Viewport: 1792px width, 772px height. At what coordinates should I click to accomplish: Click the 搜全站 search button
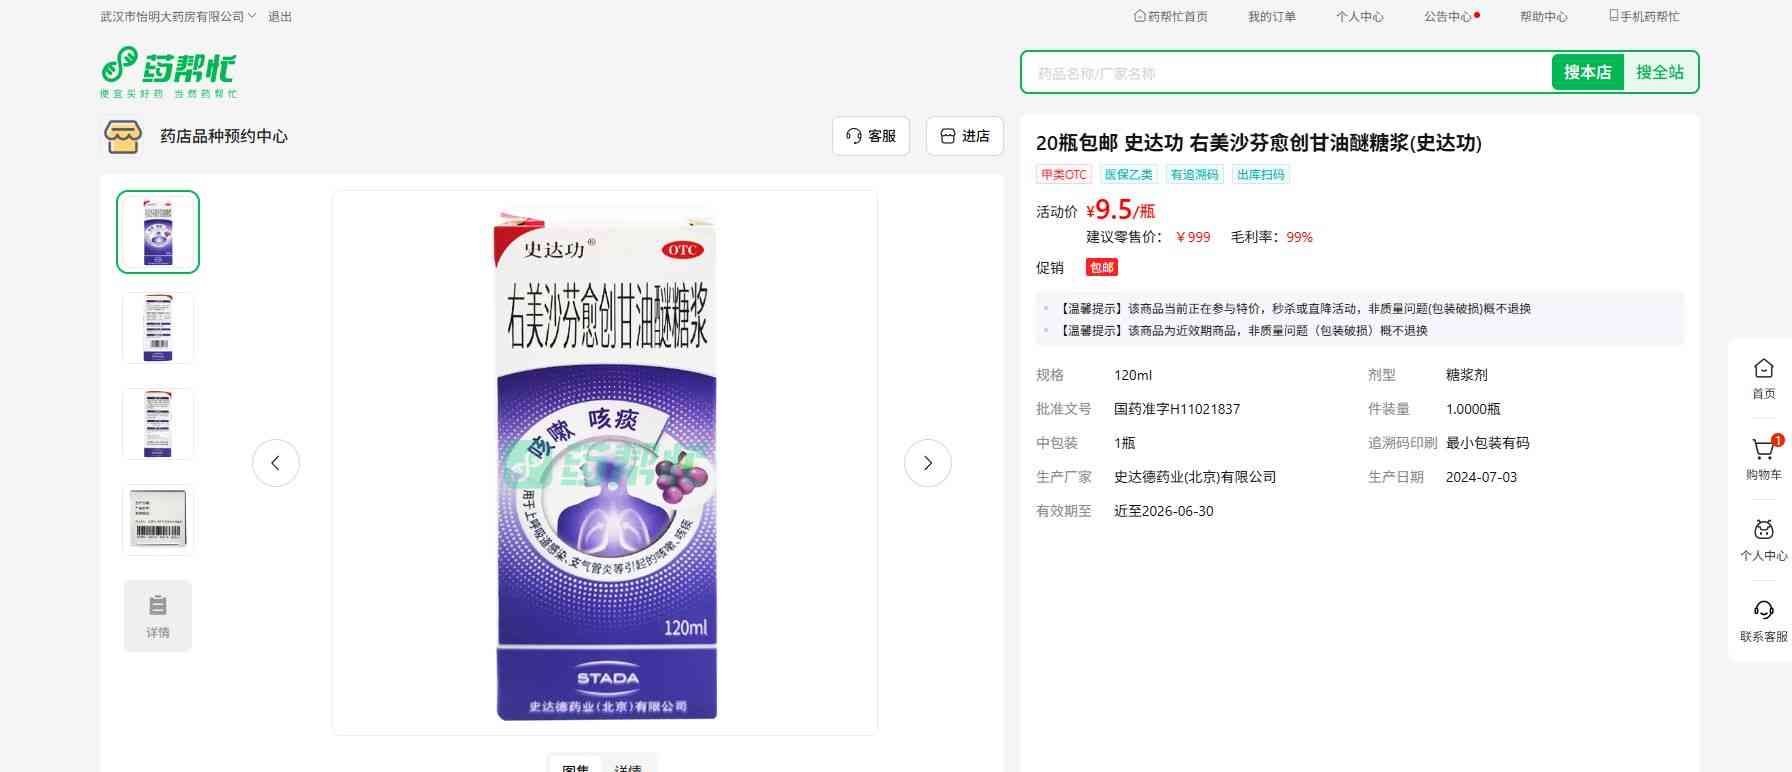pyautogui.click(x=1659, y=72)
